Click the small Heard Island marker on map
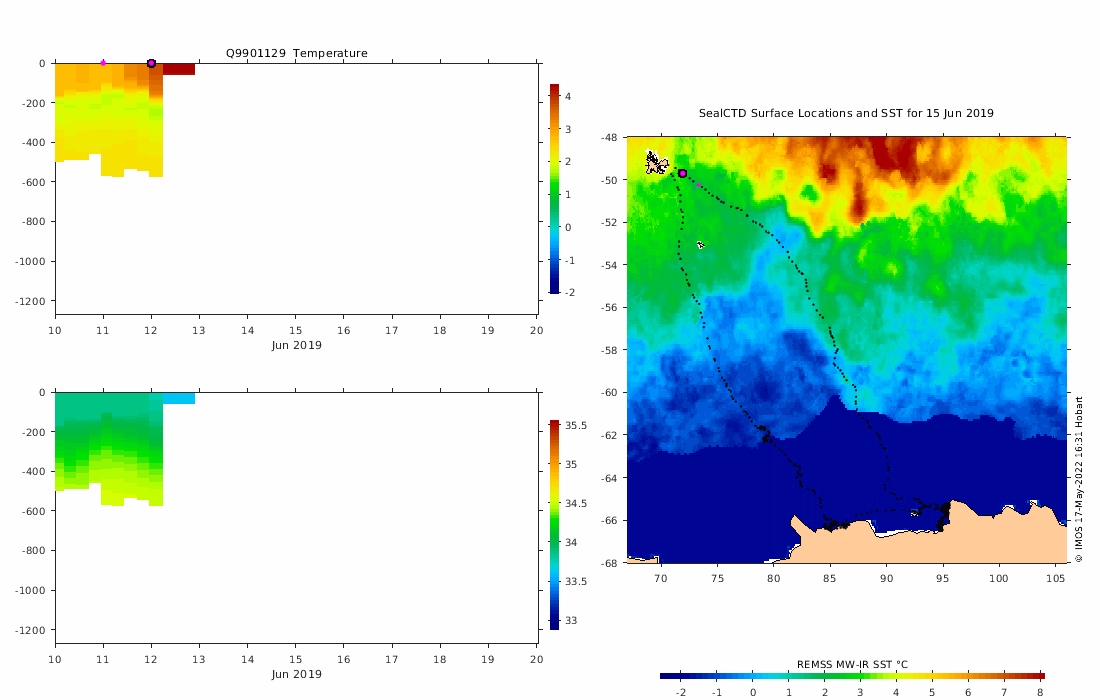The height and width of the screenshot is (700, 1100). pos(700,245)
